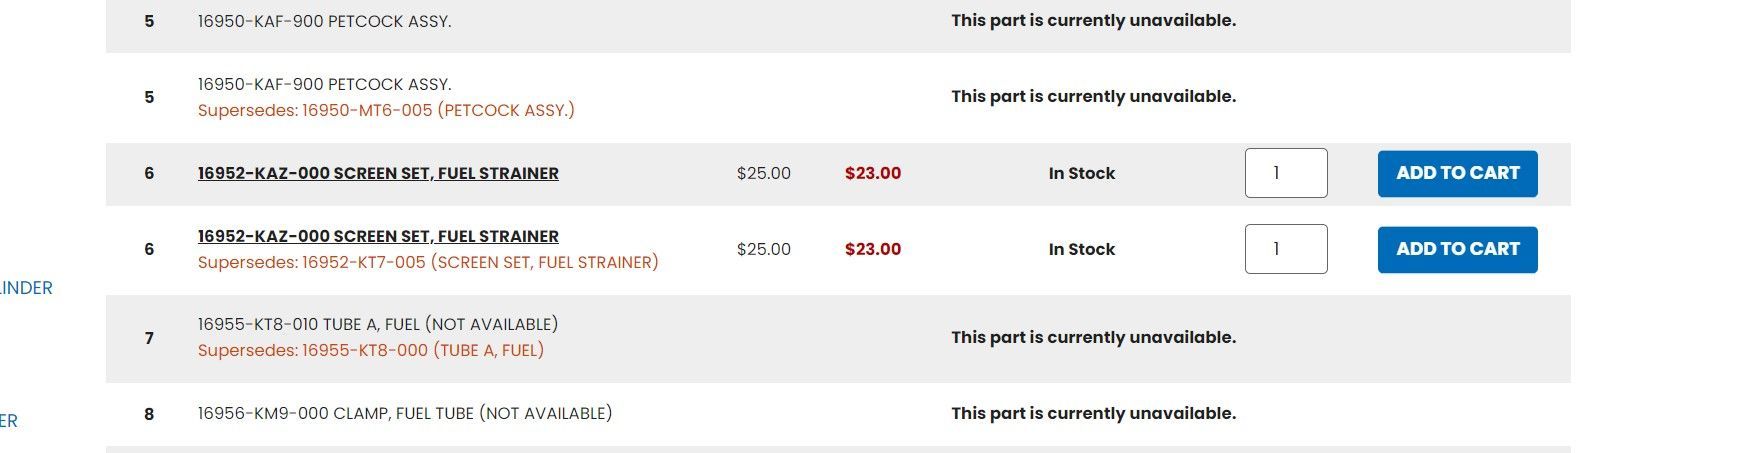The width and height of the screenshot is (1750, 453).
Task: Click reference number 7 for TUBE A
Action: [149, 338]
